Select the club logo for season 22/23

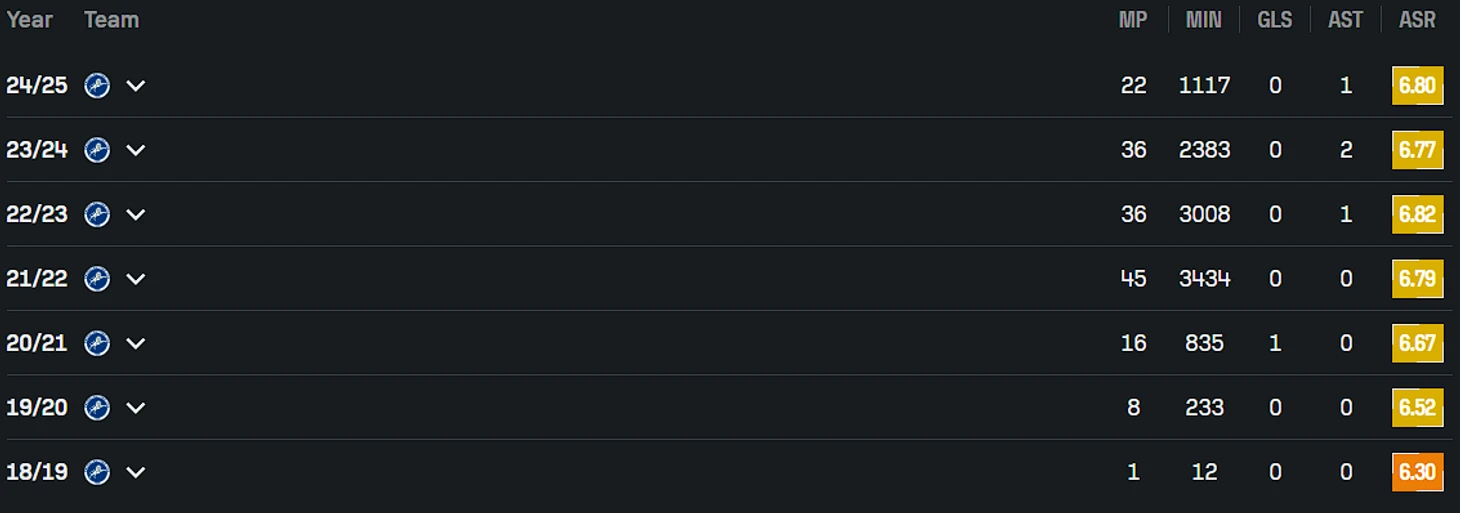point(97,214)
